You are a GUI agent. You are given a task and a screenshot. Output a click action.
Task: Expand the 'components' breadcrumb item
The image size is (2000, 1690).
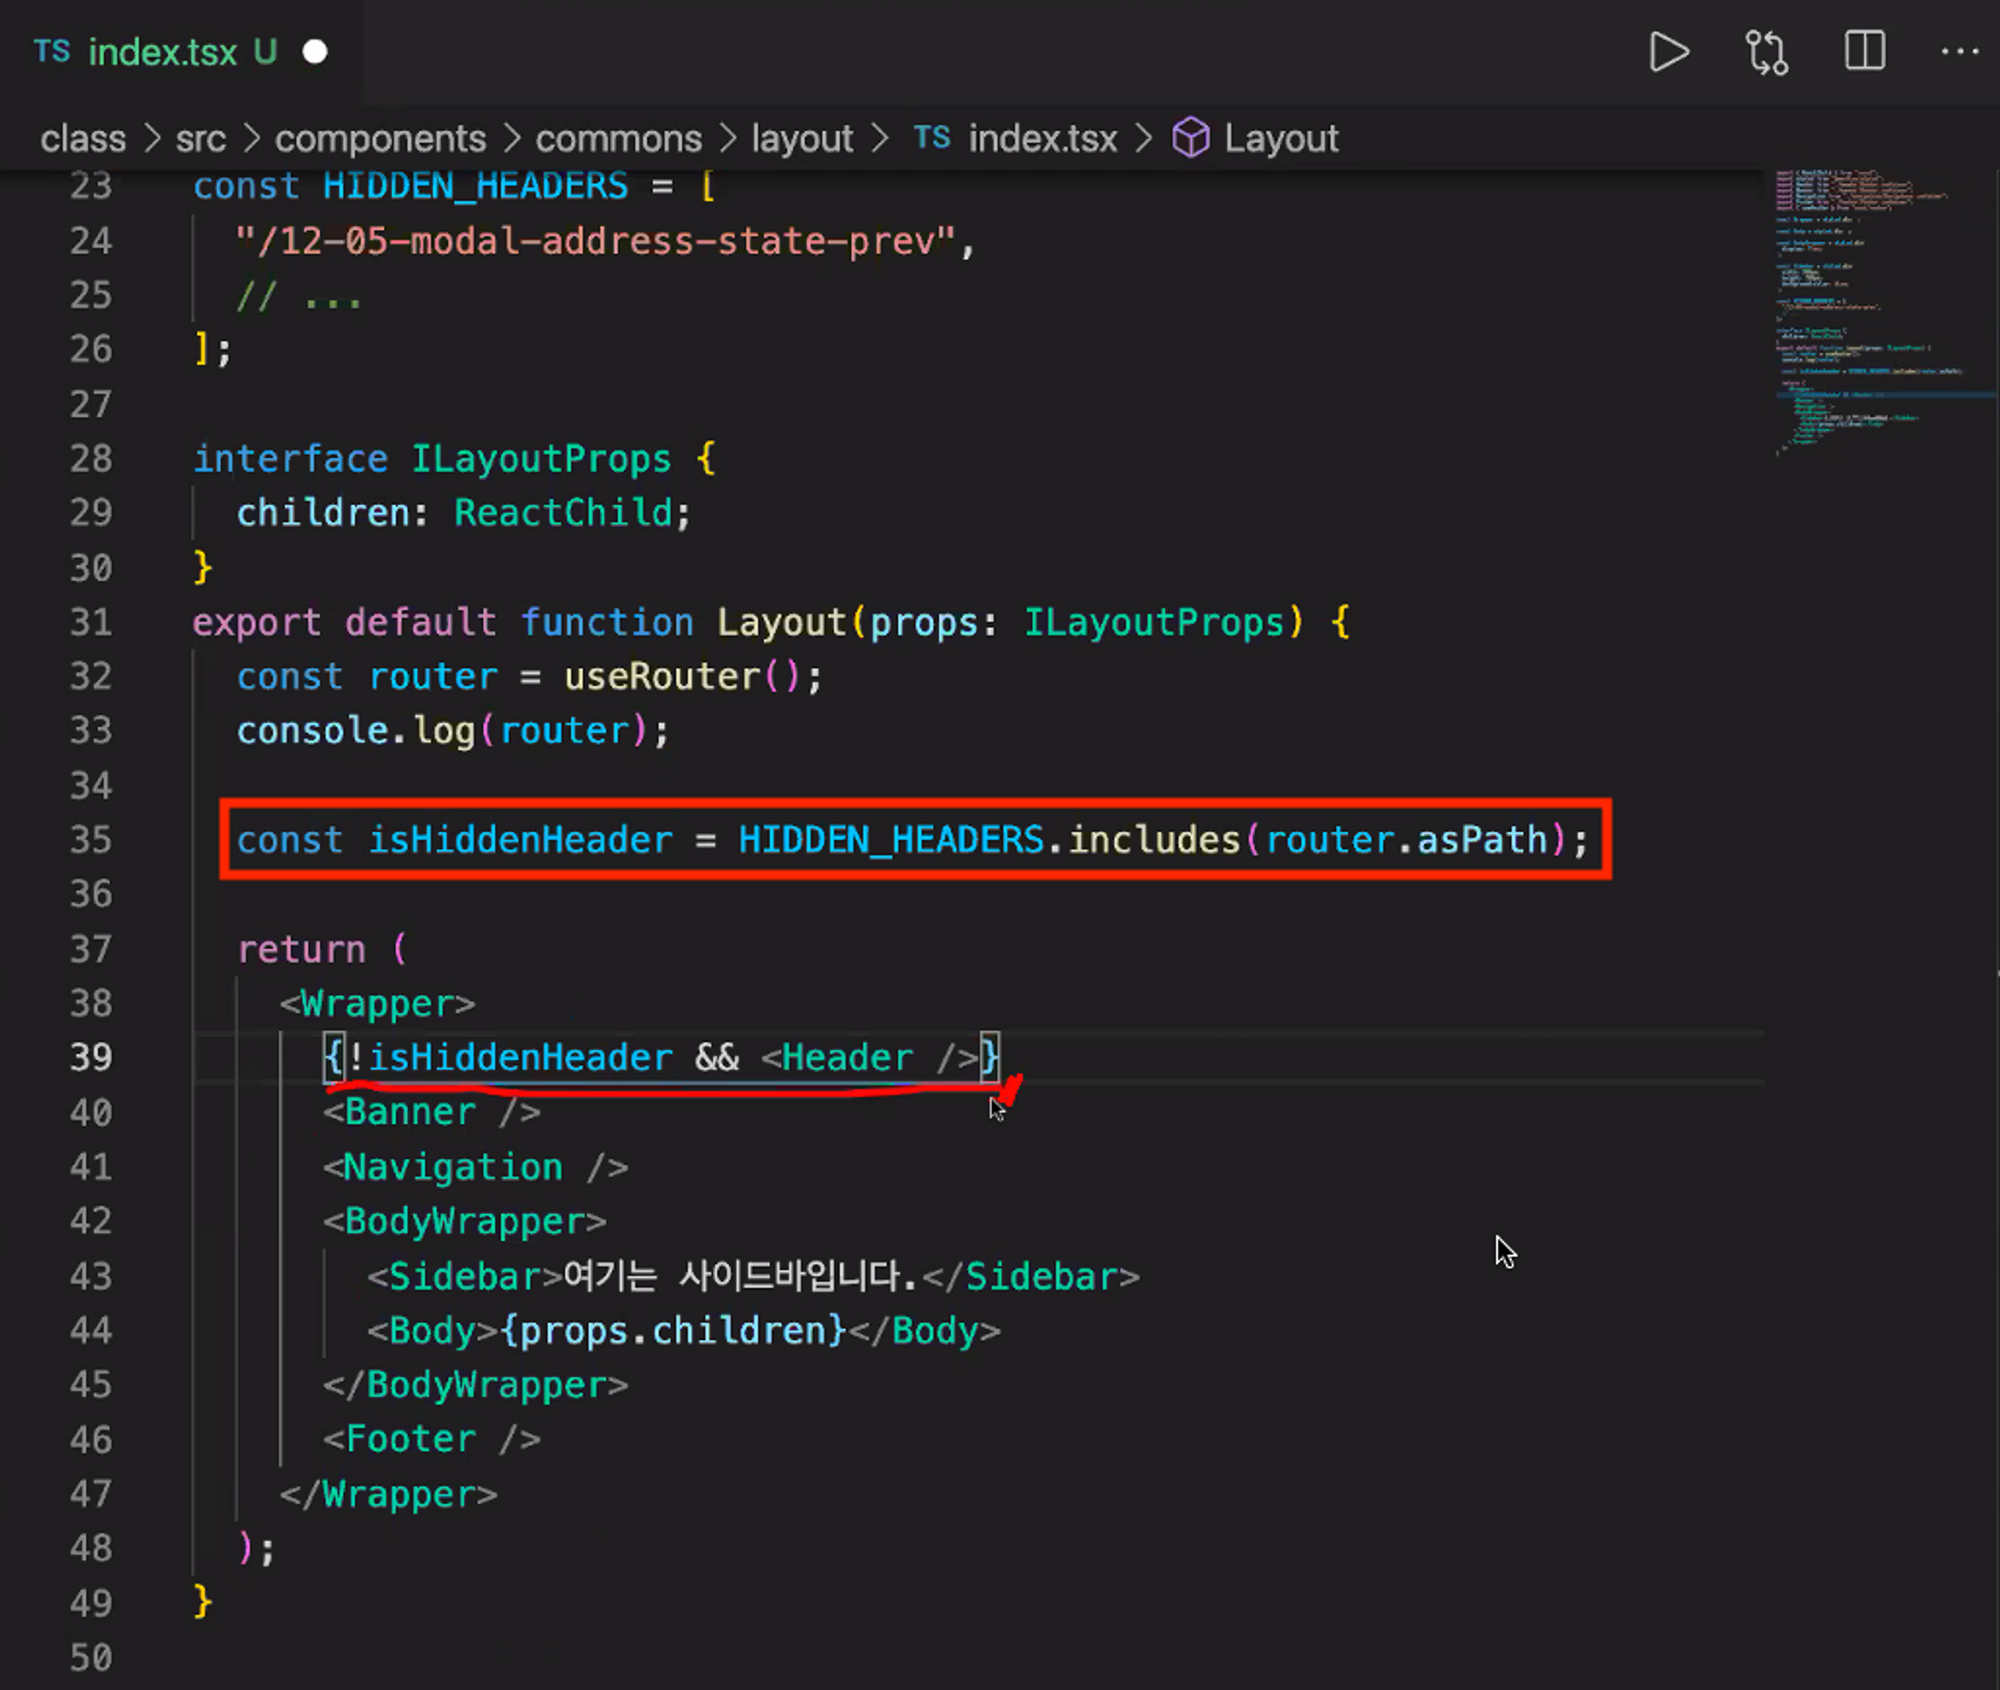pos(380,139)
